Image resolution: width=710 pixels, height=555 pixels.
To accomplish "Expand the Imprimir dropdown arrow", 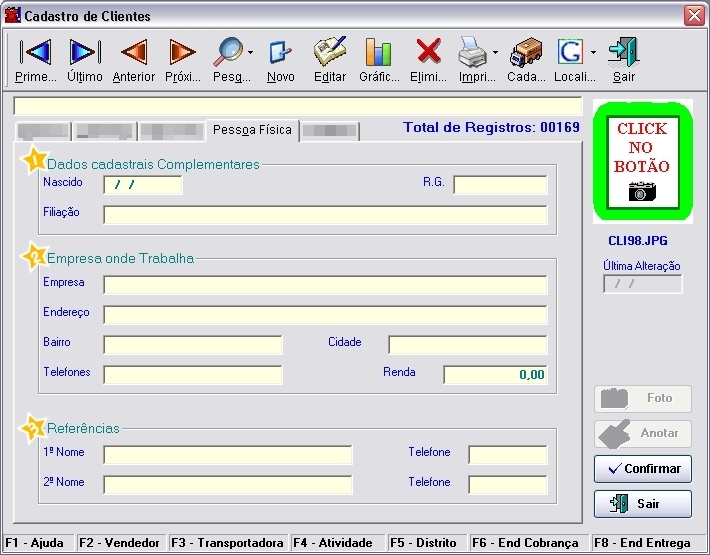I will (x=495, y=52).
